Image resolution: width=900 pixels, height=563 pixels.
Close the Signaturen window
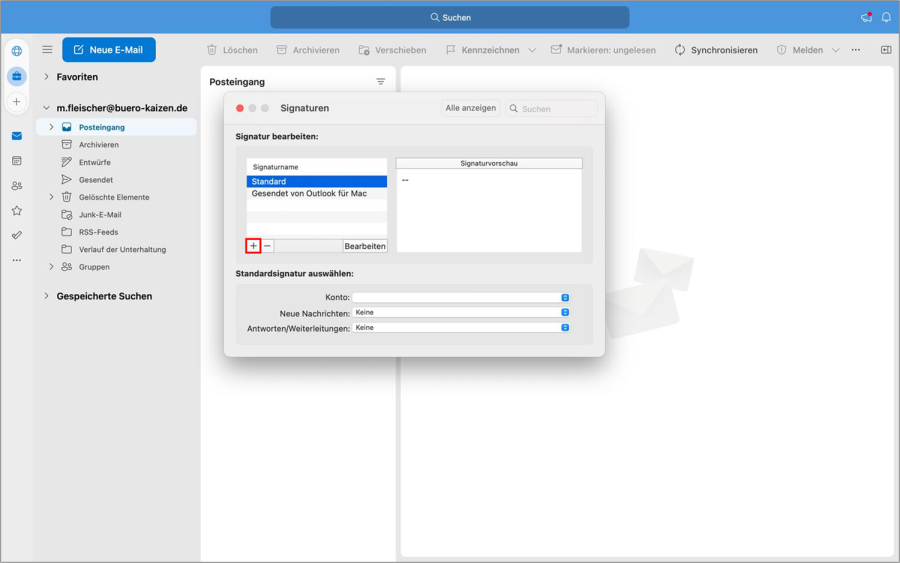coord(240,108)
